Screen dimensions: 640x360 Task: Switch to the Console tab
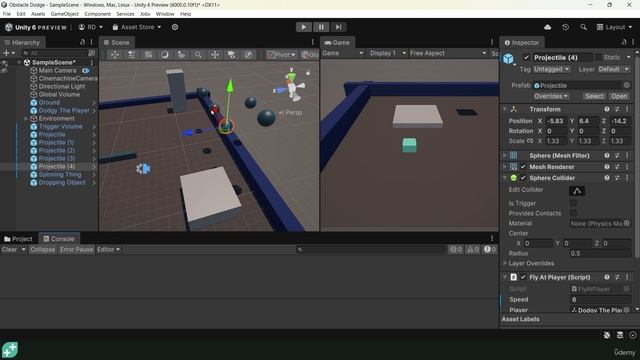59,239
